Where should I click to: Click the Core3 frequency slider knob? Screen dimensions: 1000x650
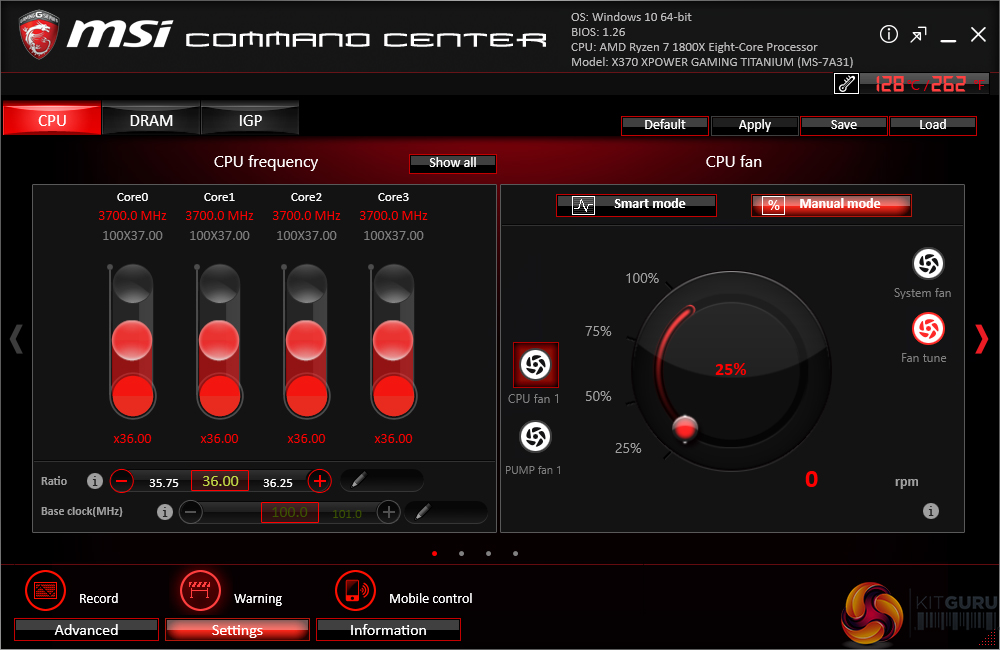point(393,340)
